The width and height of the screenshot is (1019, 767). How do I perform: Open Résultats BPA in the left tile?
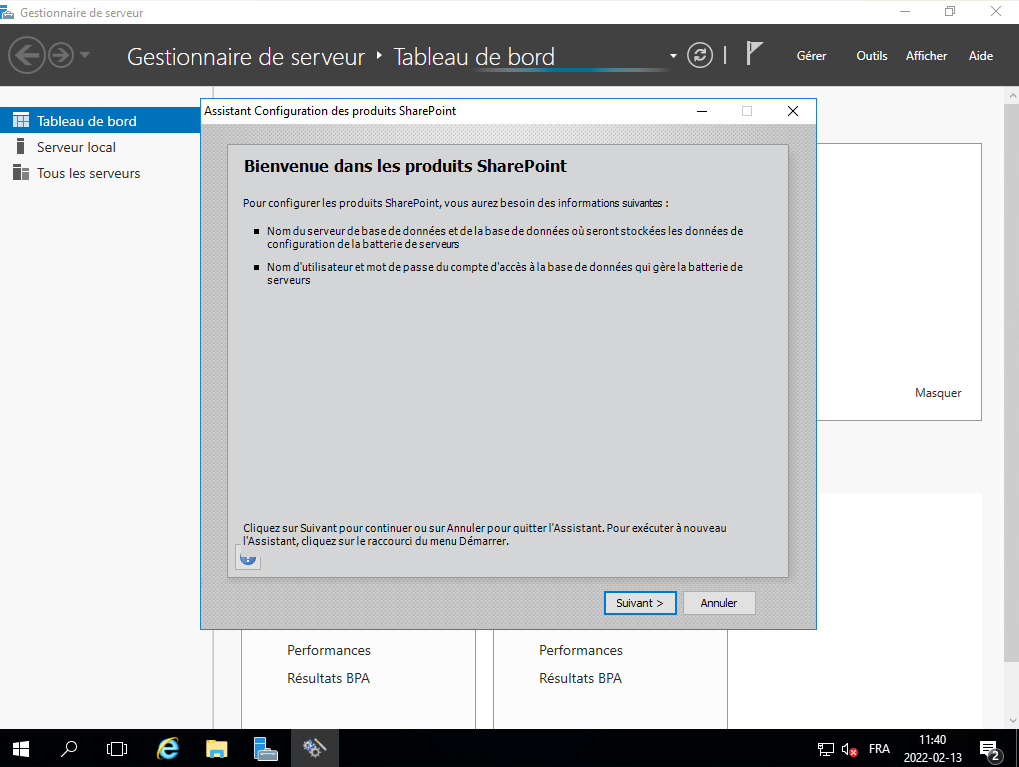click(x=328, y=678)
